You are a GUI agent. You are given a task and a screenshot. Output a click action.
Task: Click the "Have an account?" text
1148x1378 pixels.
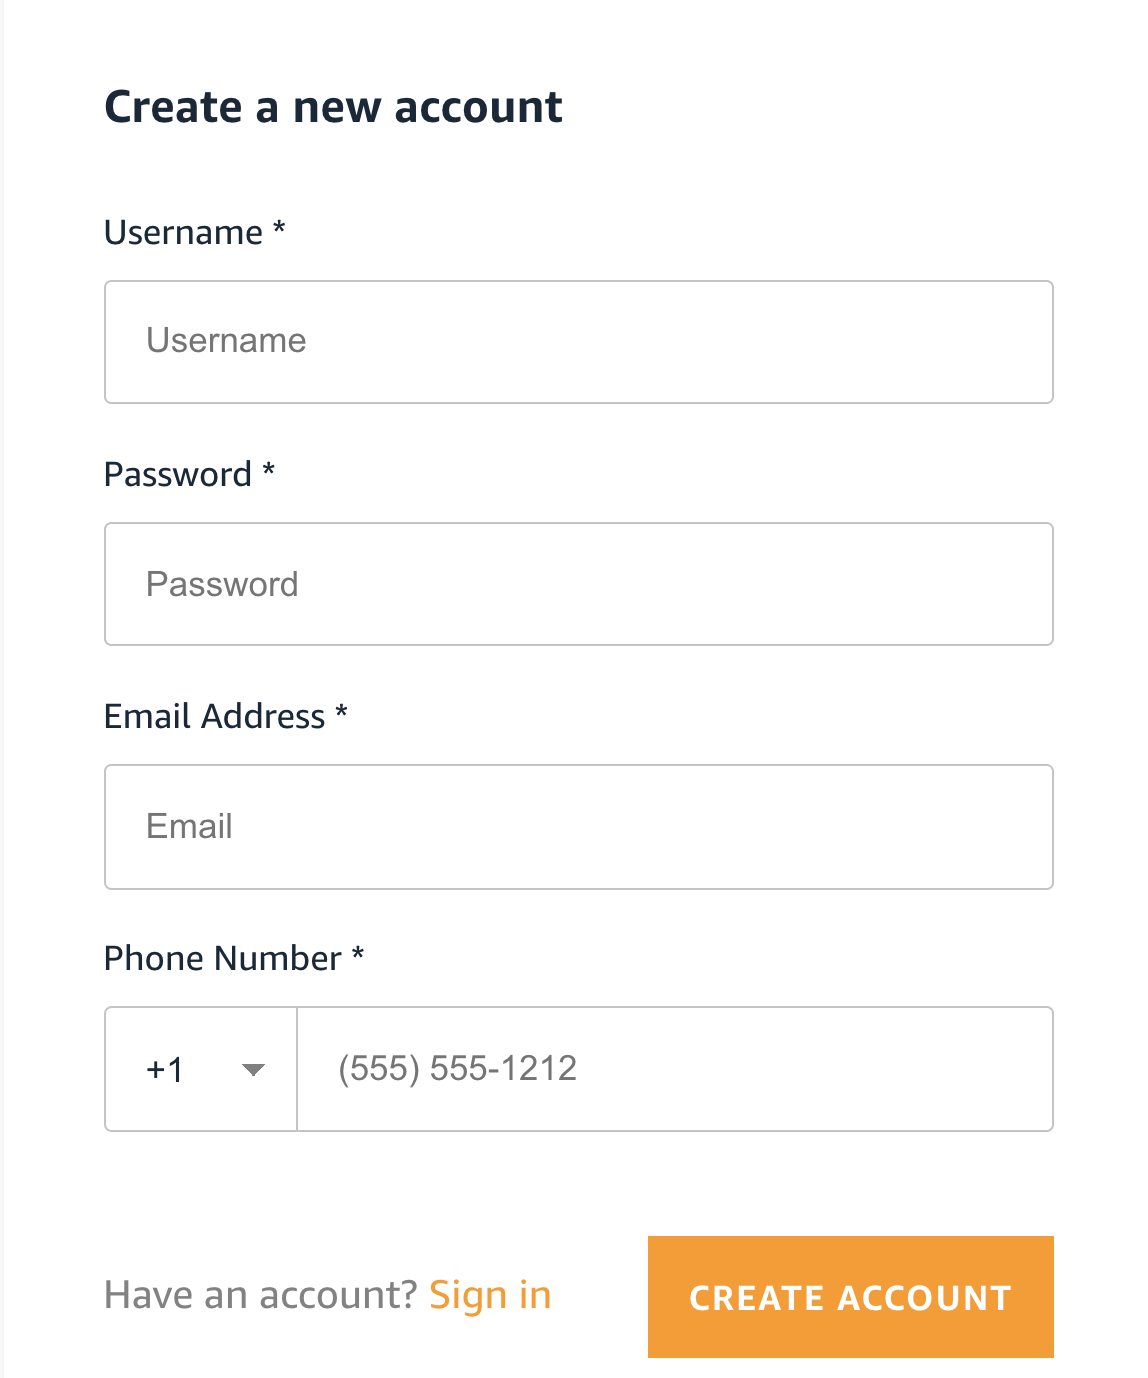tap(260, 1295)
